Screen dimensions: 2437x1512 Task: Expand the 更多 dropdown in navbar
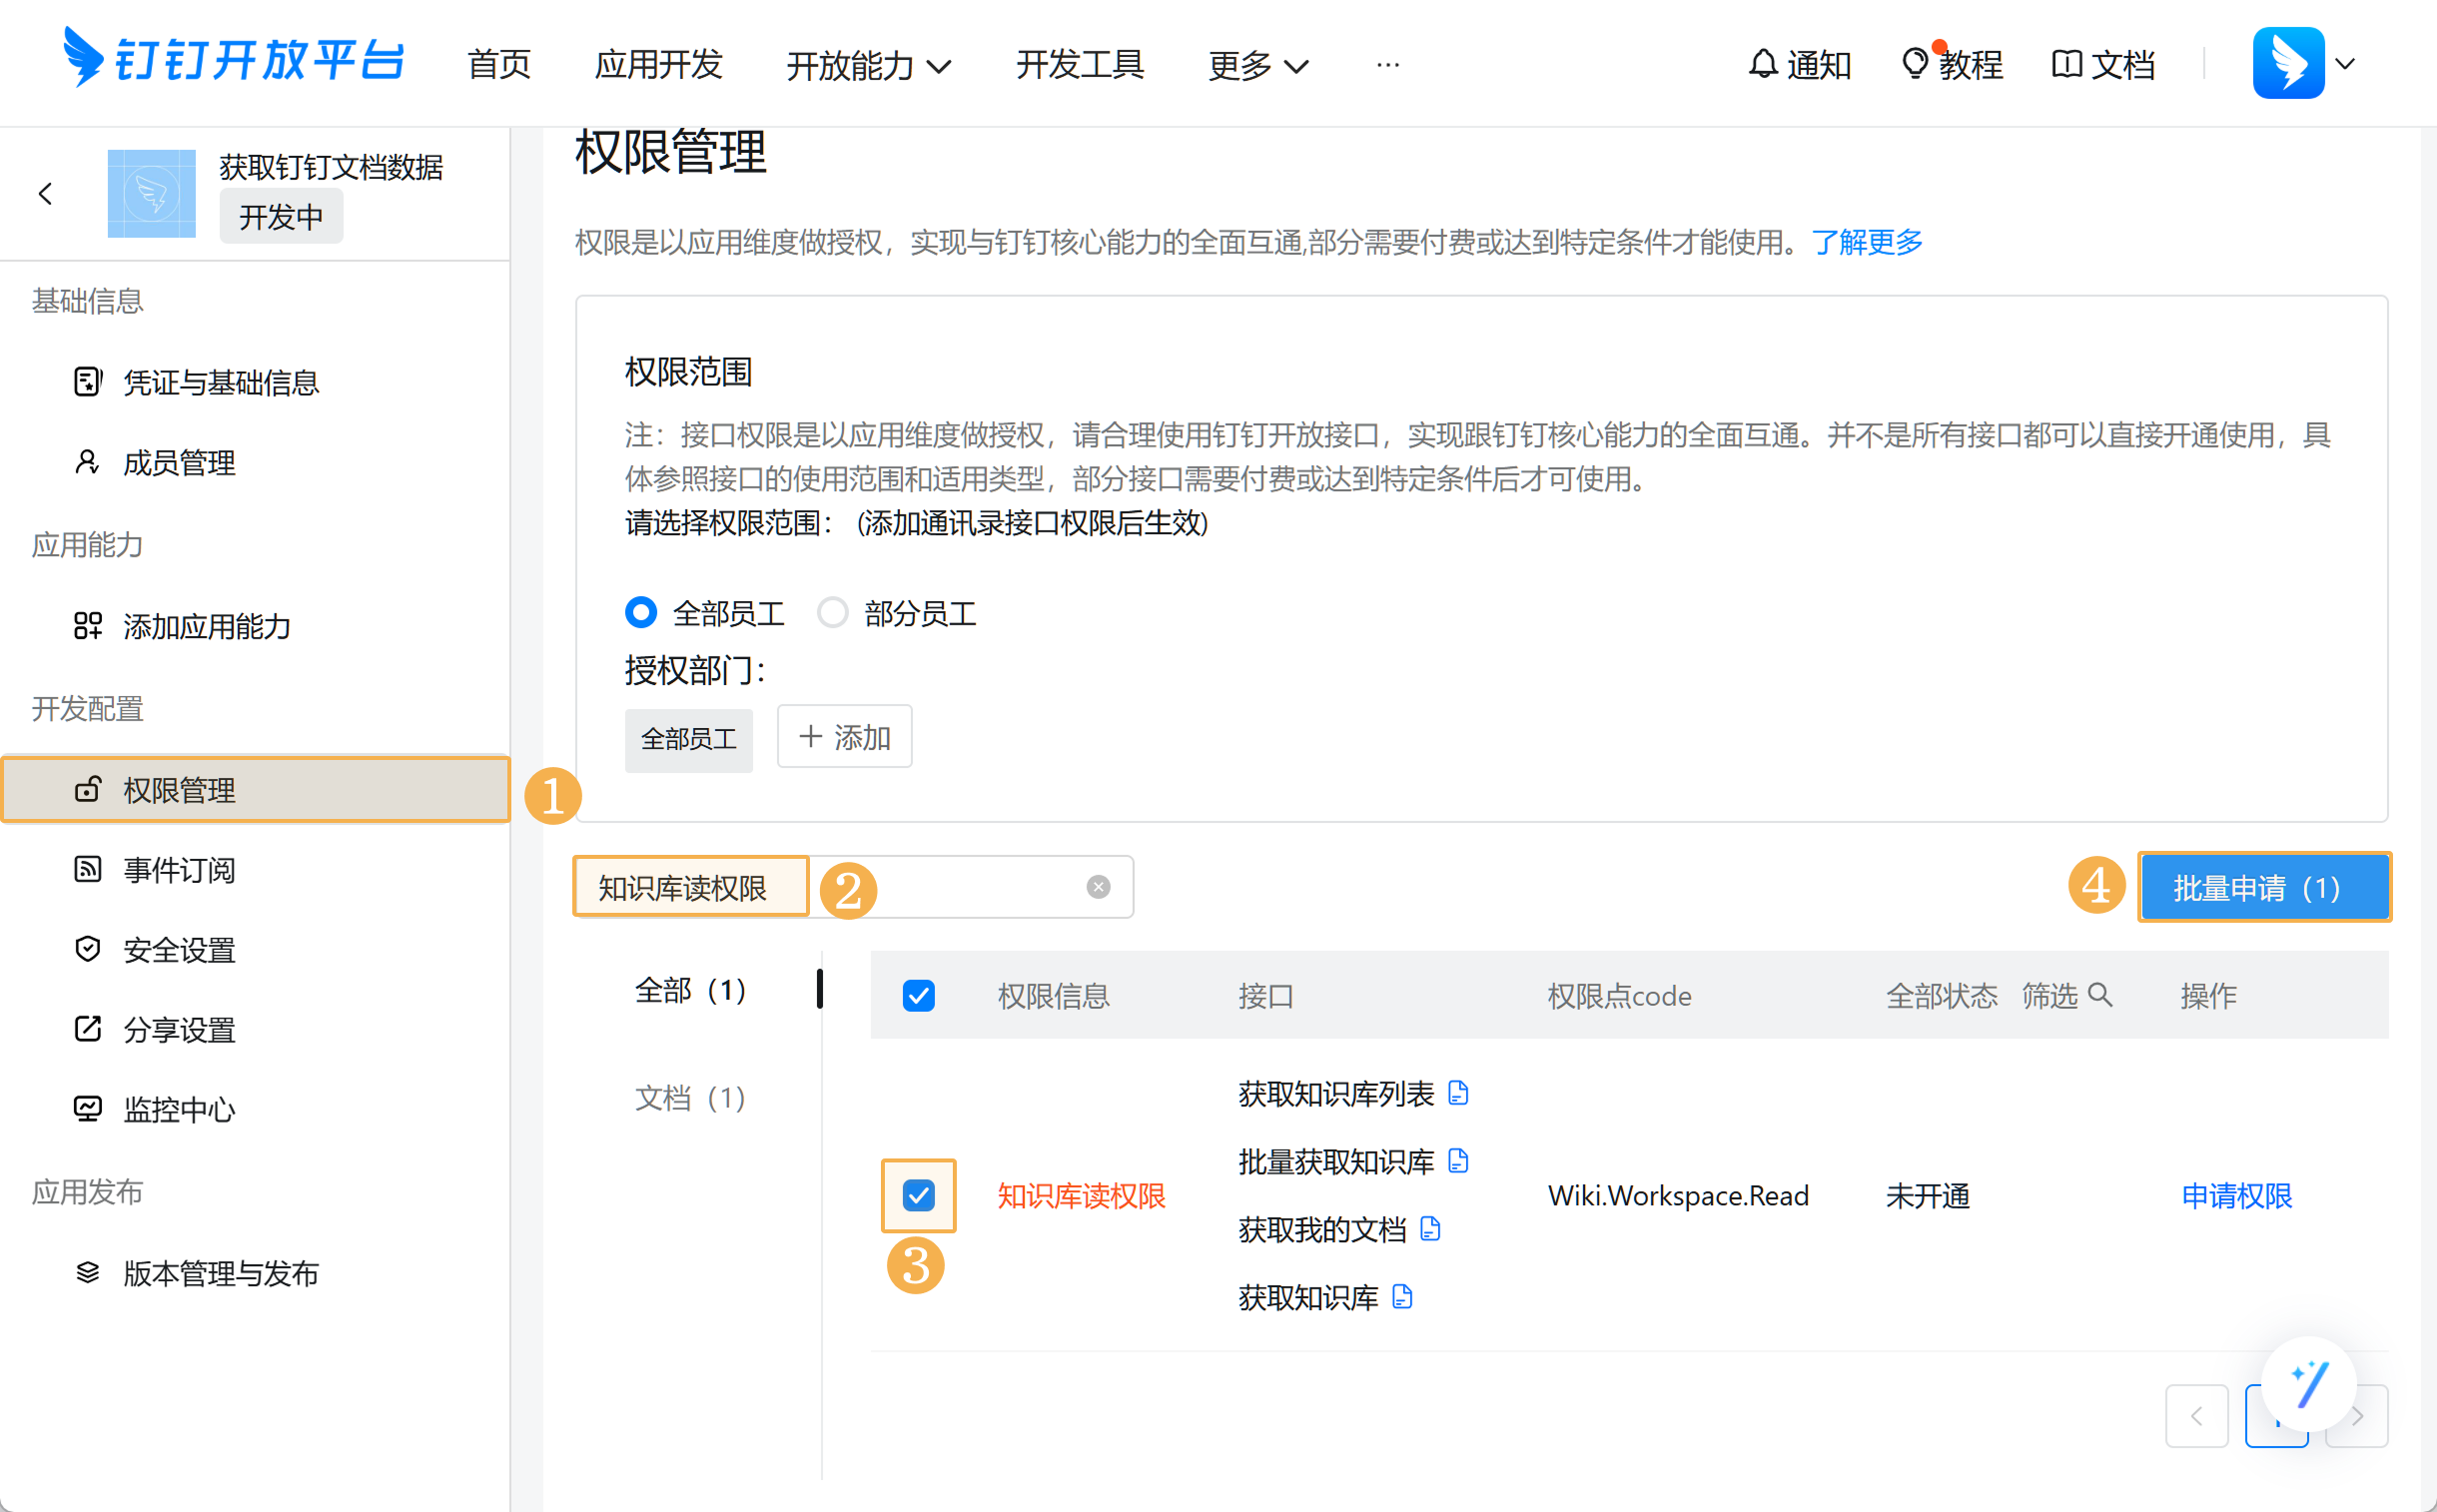point(1258,66)
